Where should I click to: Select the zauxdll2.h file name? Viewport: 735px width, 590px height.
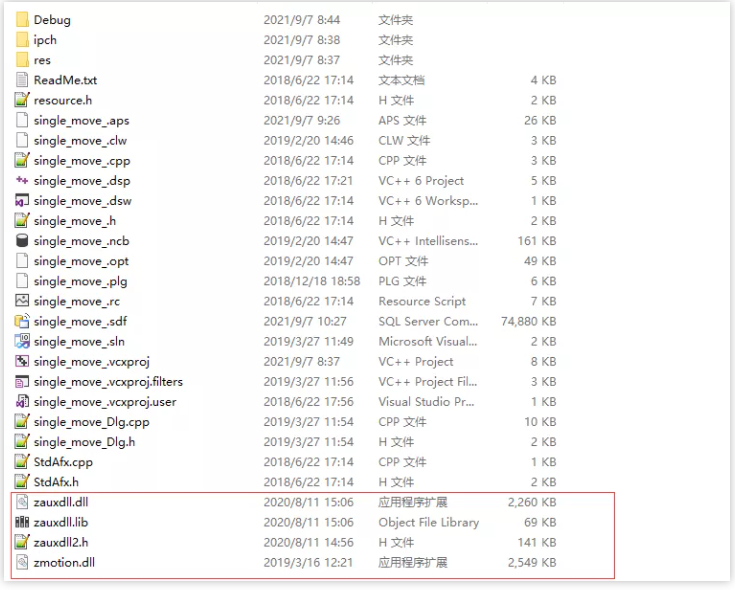coord(61,543)
